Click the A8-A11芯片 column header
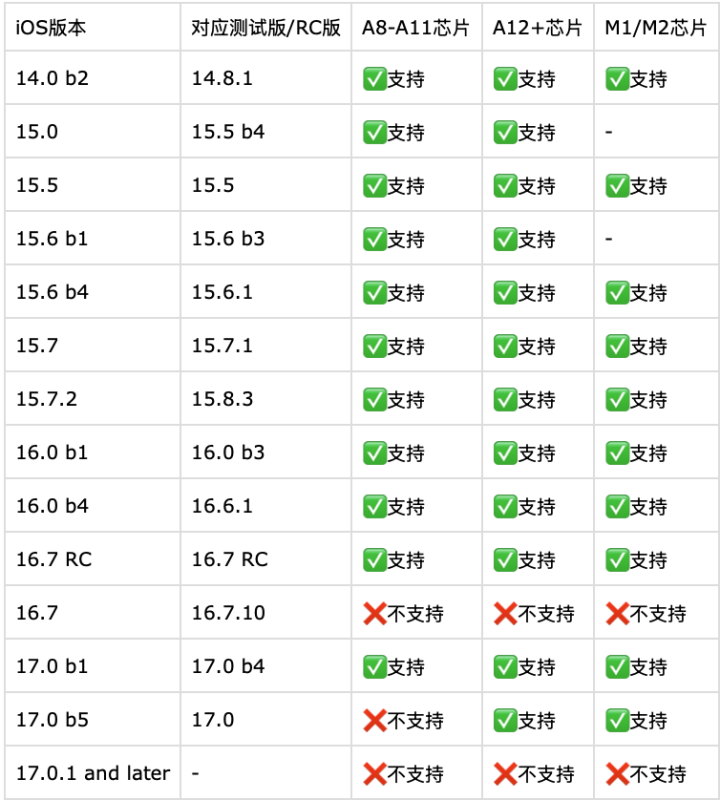 (416, 27)
